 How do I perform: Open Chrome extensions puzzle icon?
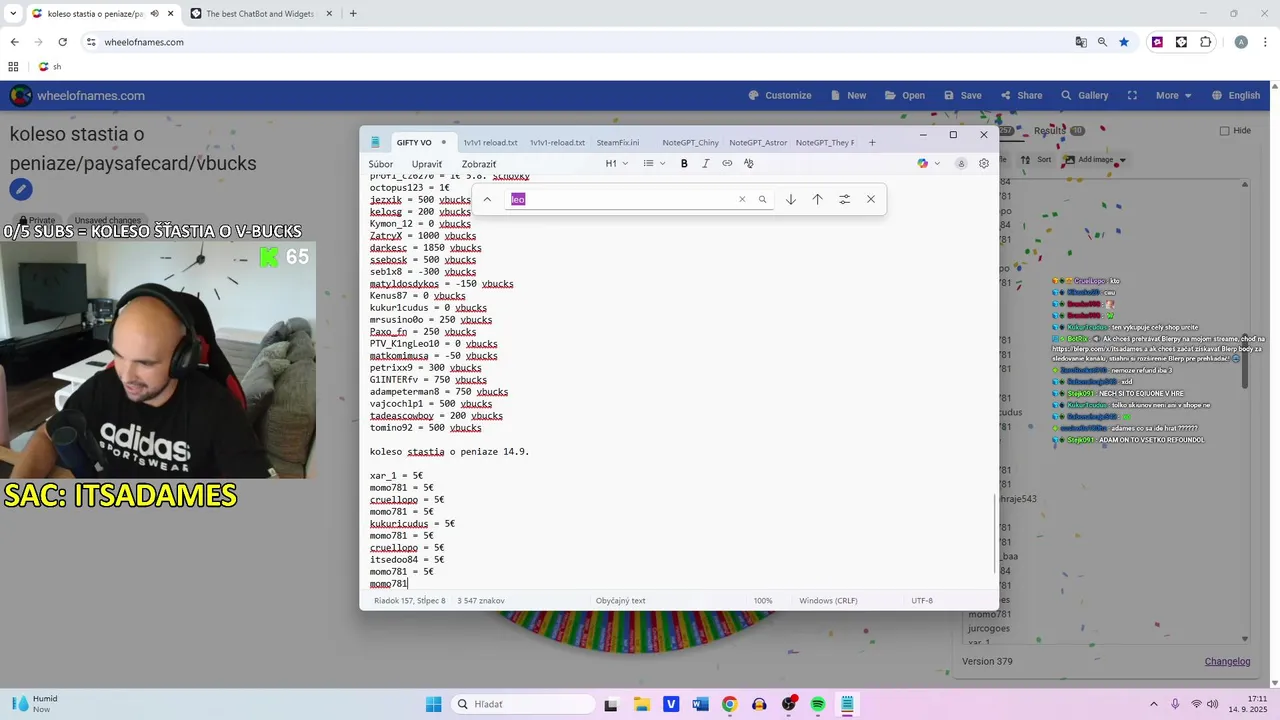tap(1205, 42)
